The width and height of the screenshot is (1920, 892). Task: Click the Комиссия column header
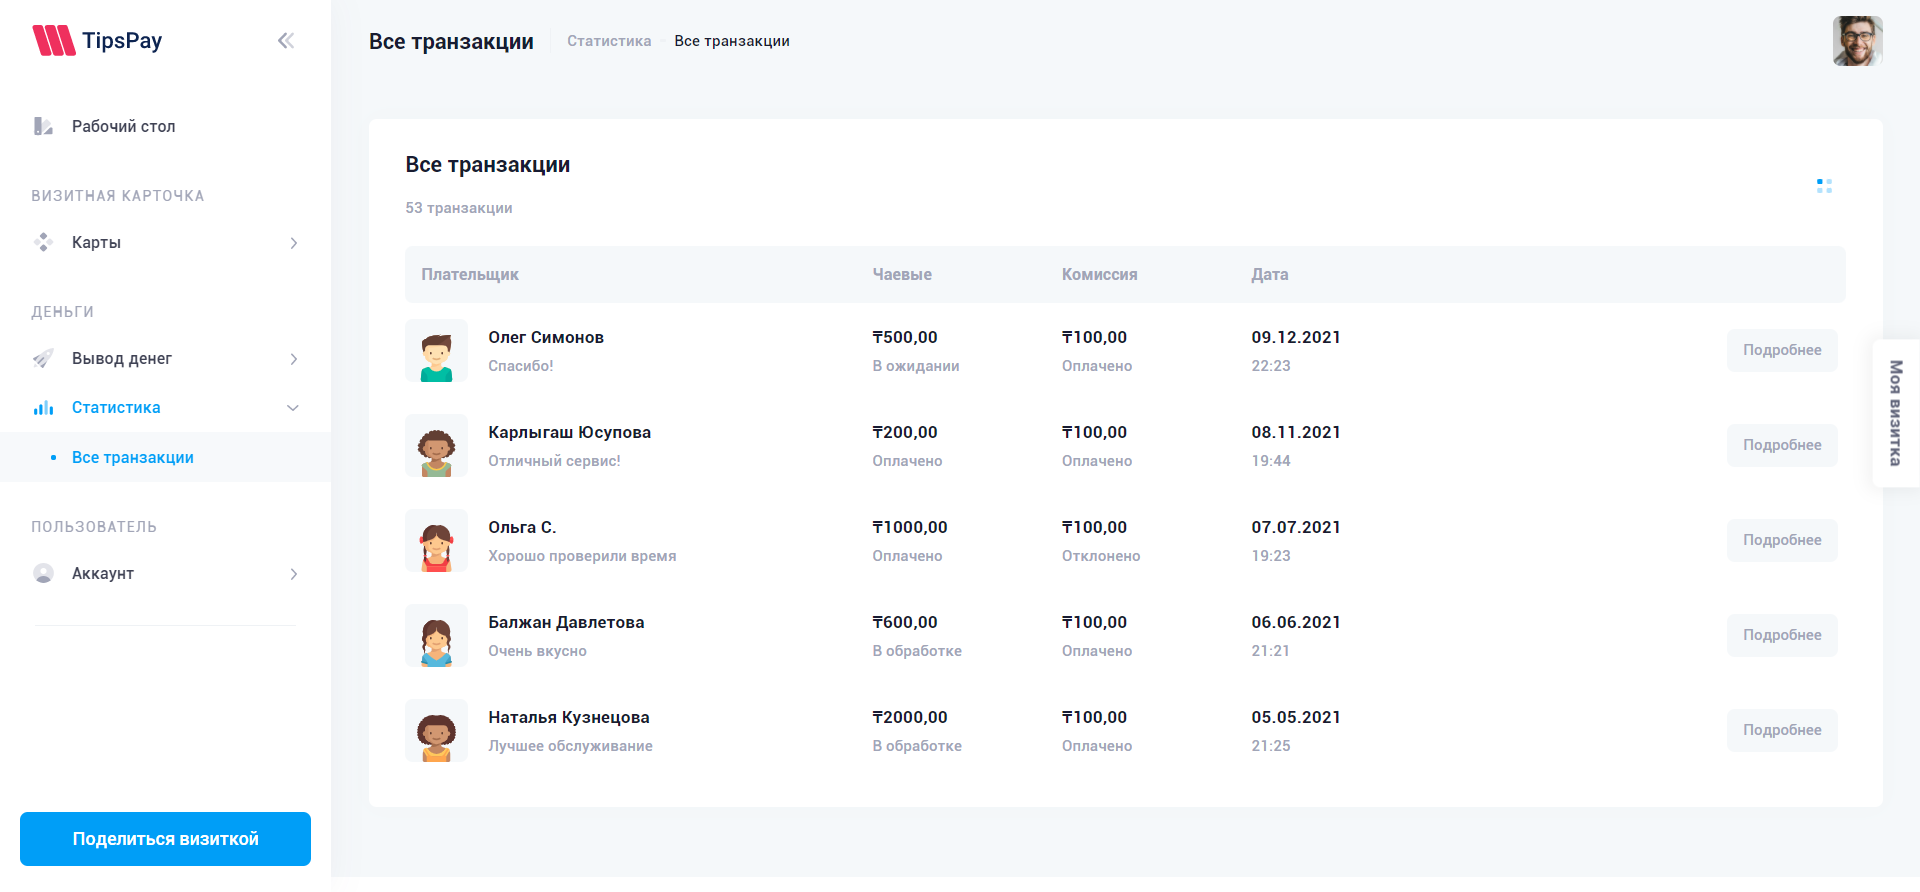point(1100,274)
